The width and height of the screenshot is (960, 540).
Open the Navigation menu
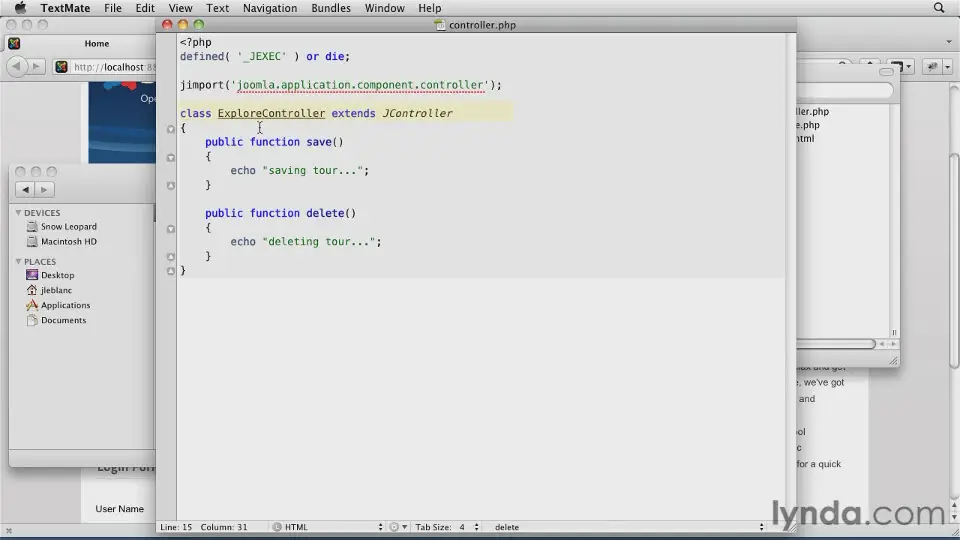270,8
